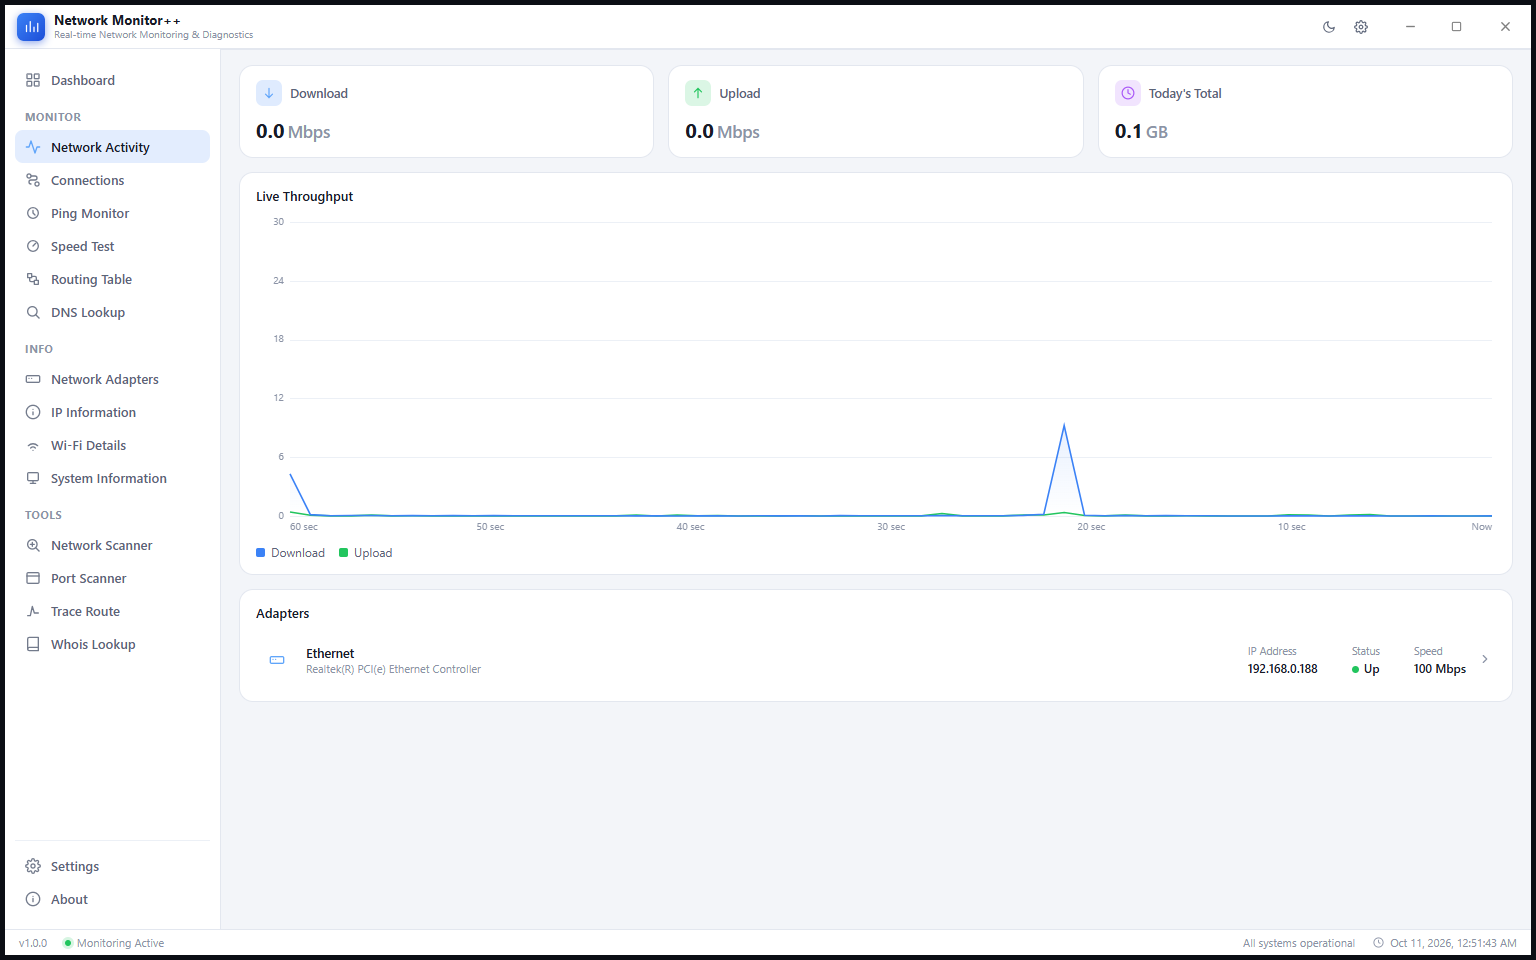Click the Upload 0.0 Mbps value
The image size is (1536, 960).
point(722,132)
